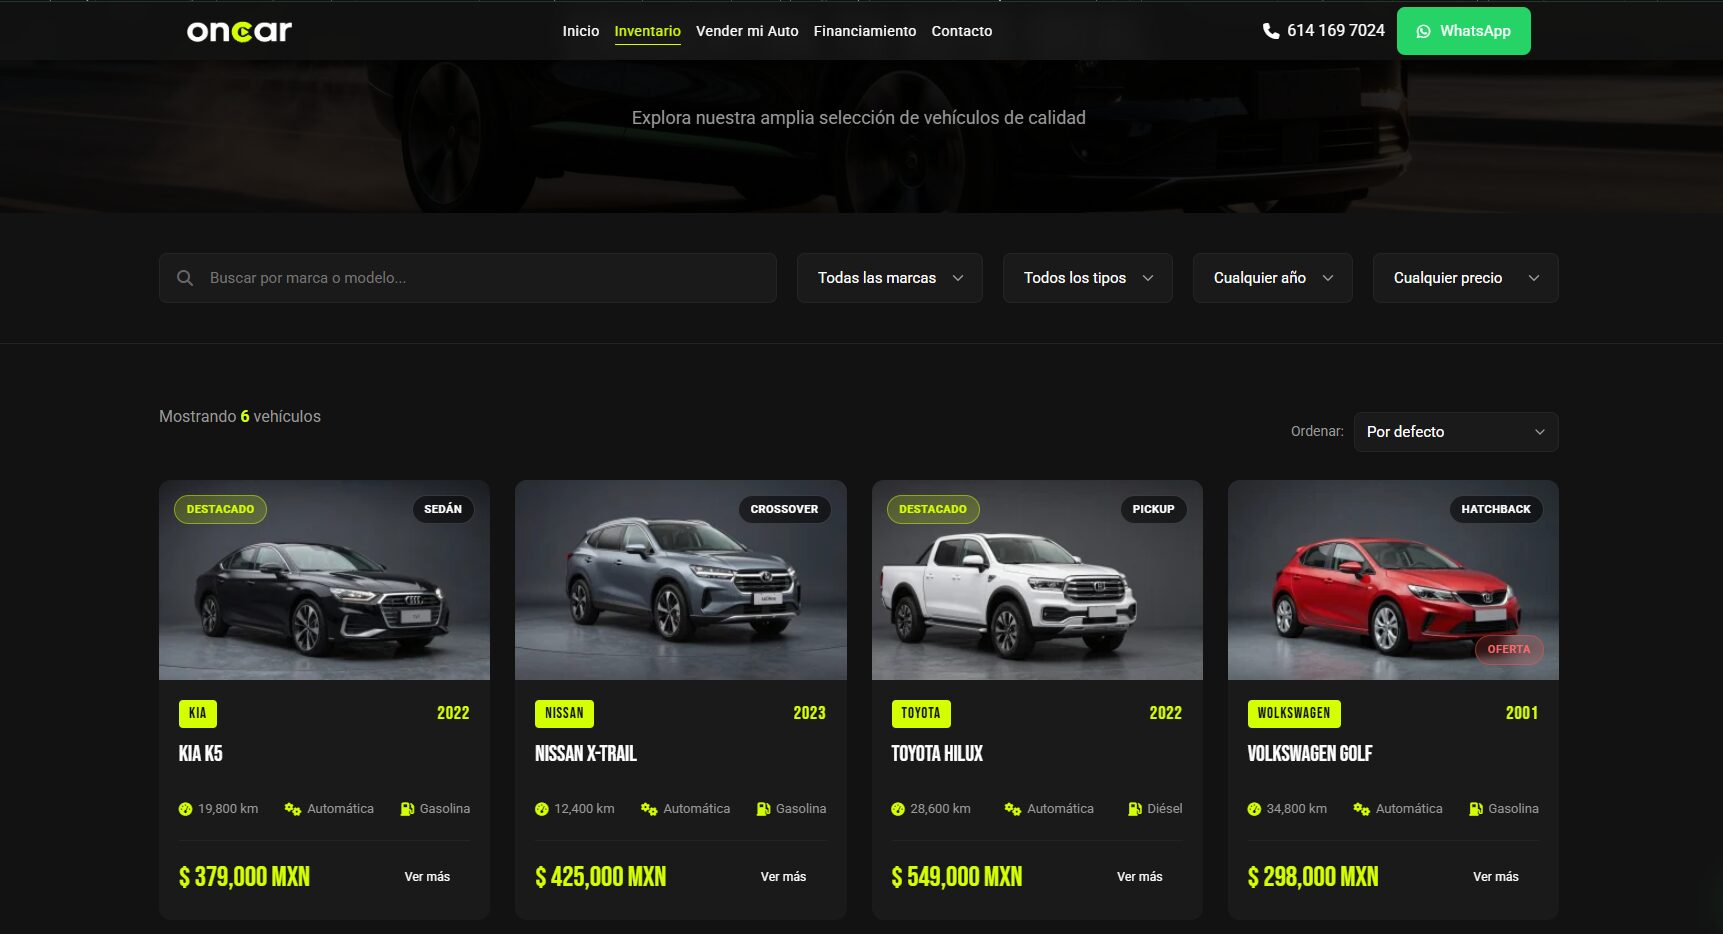Click the phone icon beside 614 169 7024
Viewport: 1723px width, 934px height.
[1271, 31]
